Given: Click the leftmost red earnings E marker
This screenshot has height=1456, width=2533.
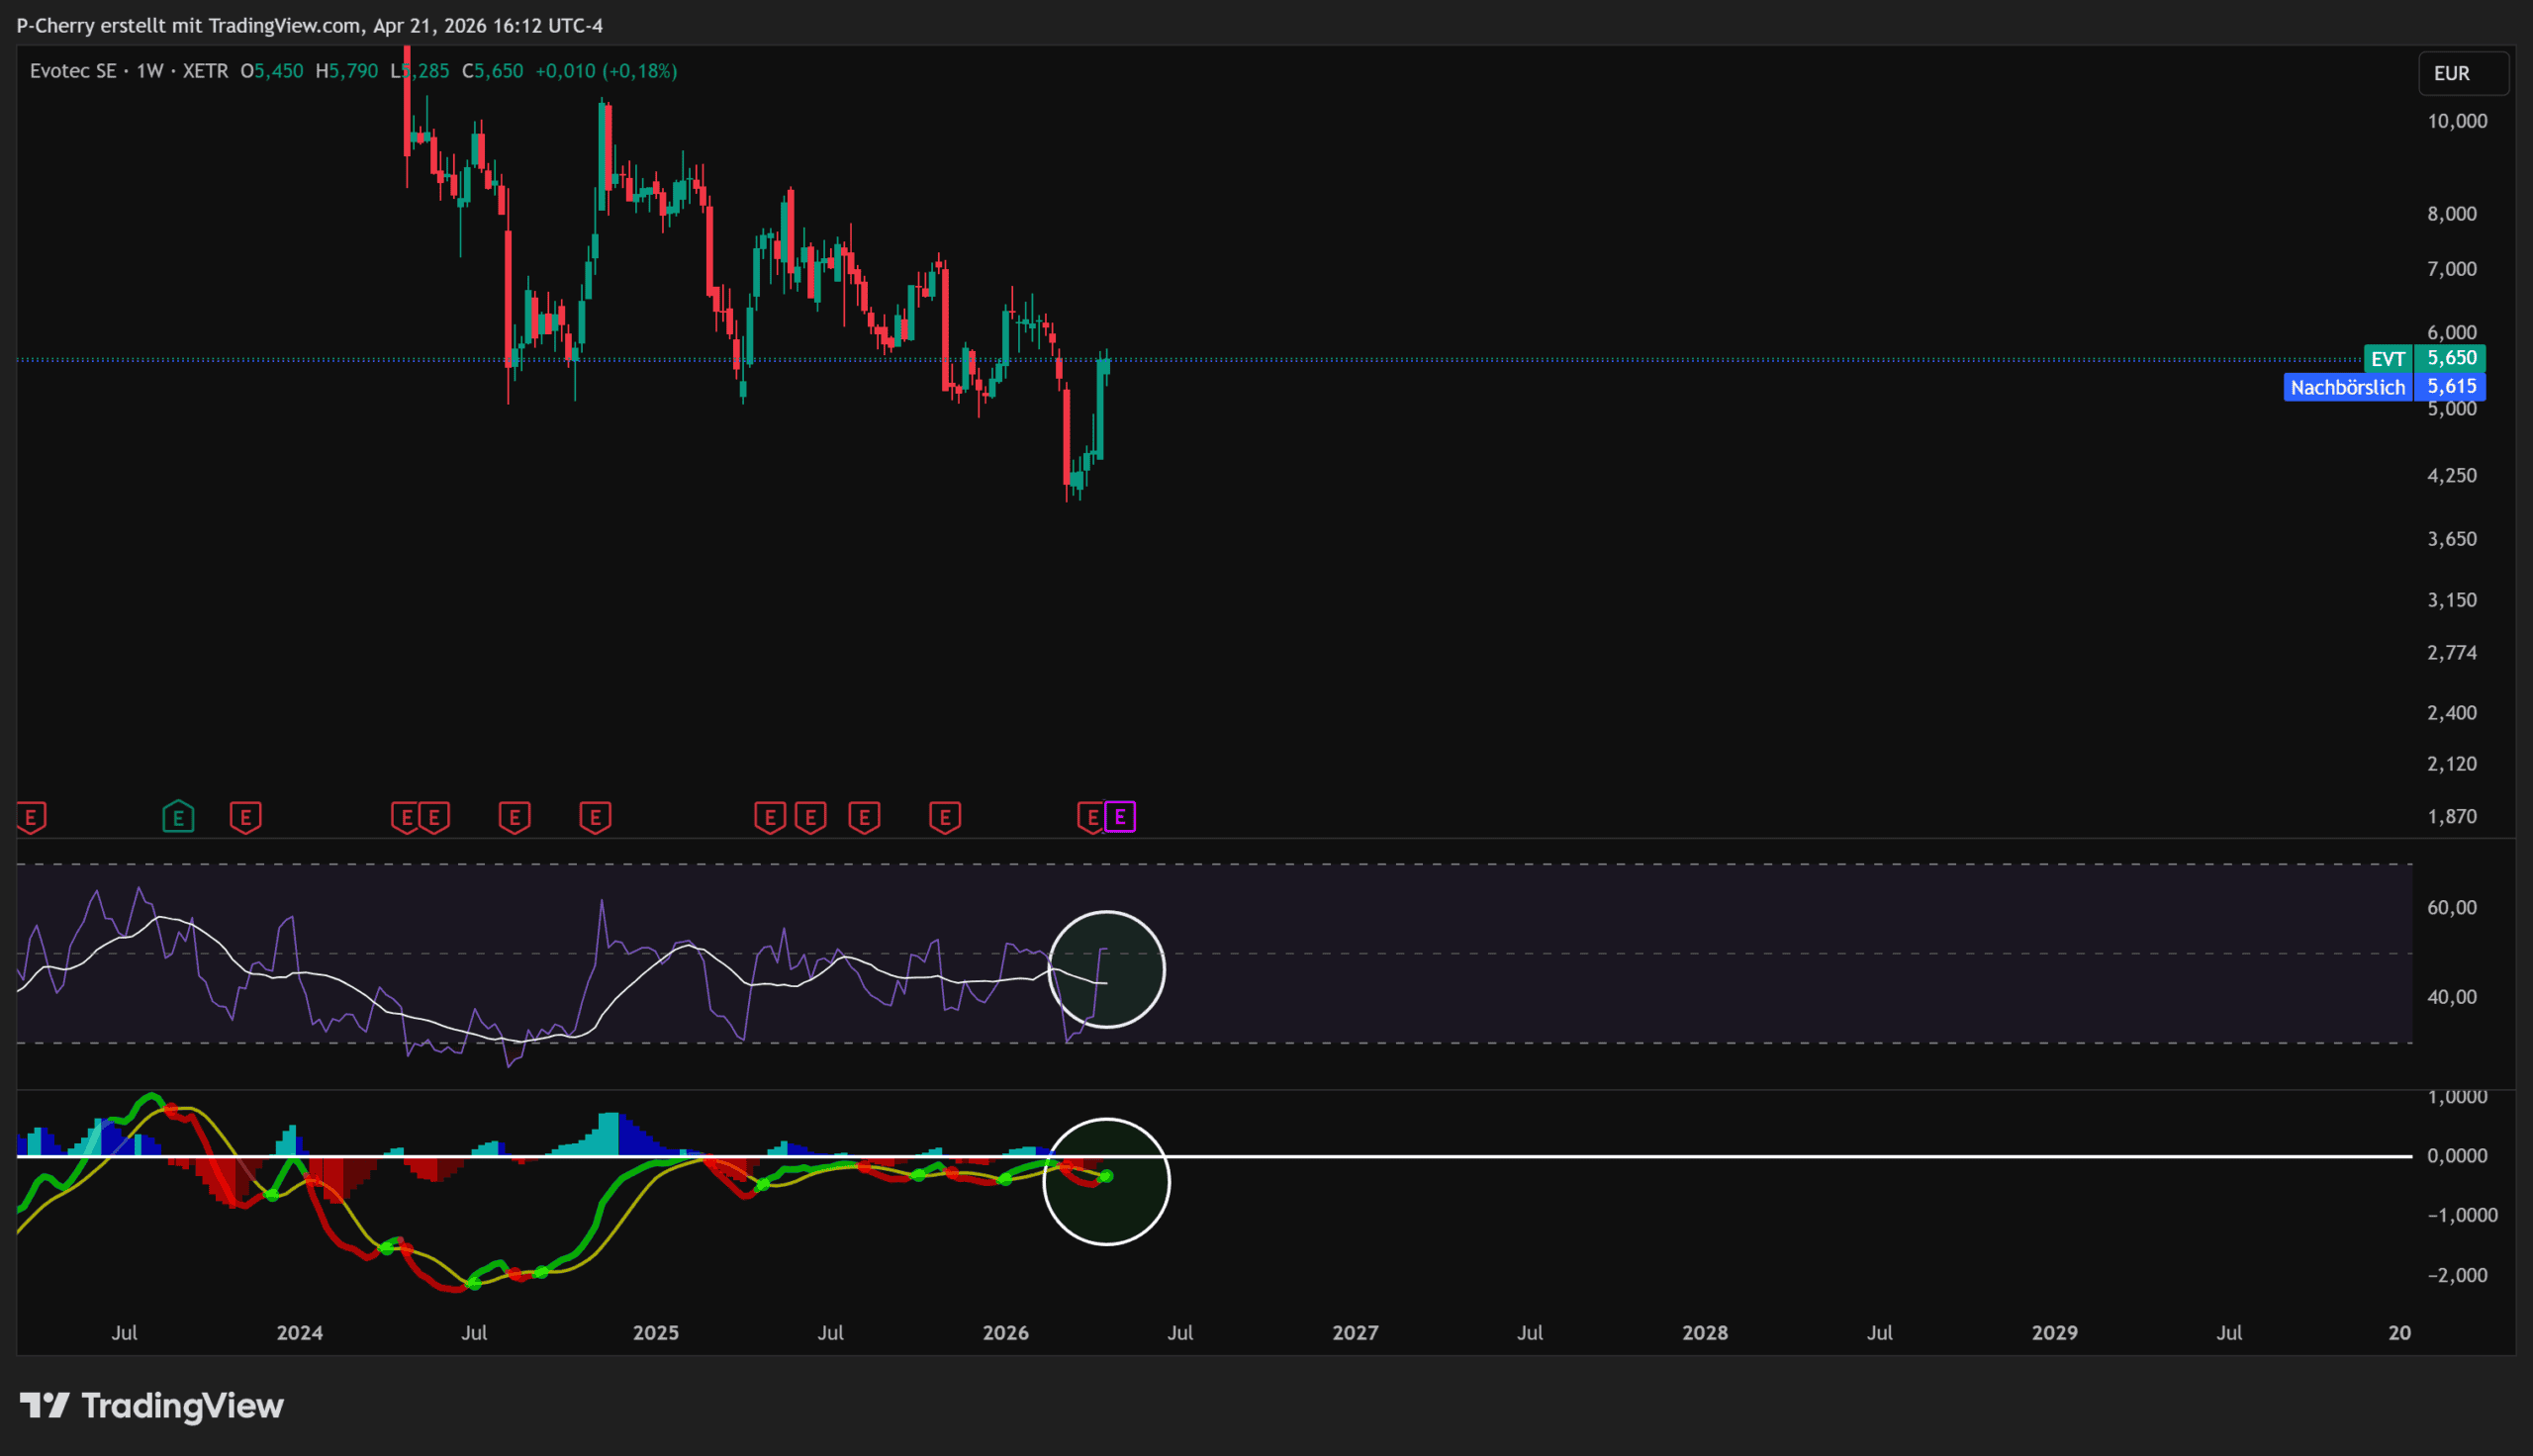Looking at the screenshot, I should [31, 817].
